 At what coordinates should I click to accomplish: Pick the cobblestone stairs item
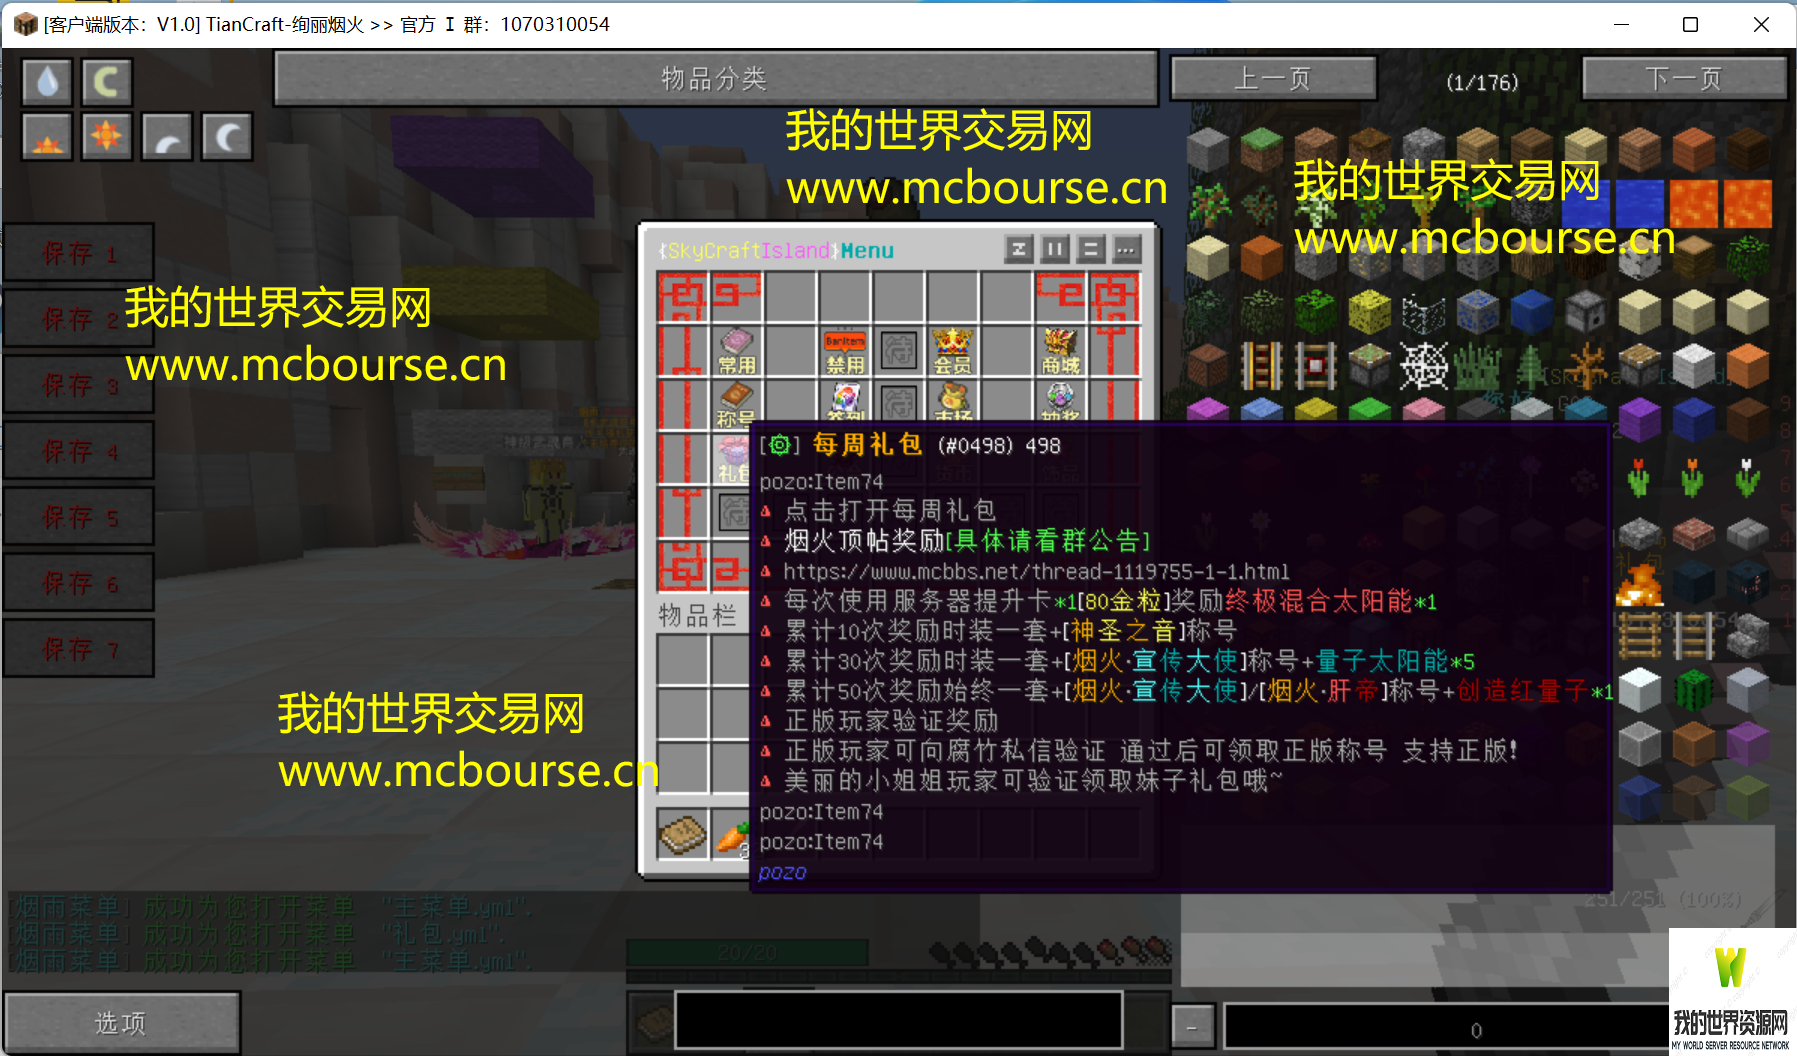coord(1748,636)
